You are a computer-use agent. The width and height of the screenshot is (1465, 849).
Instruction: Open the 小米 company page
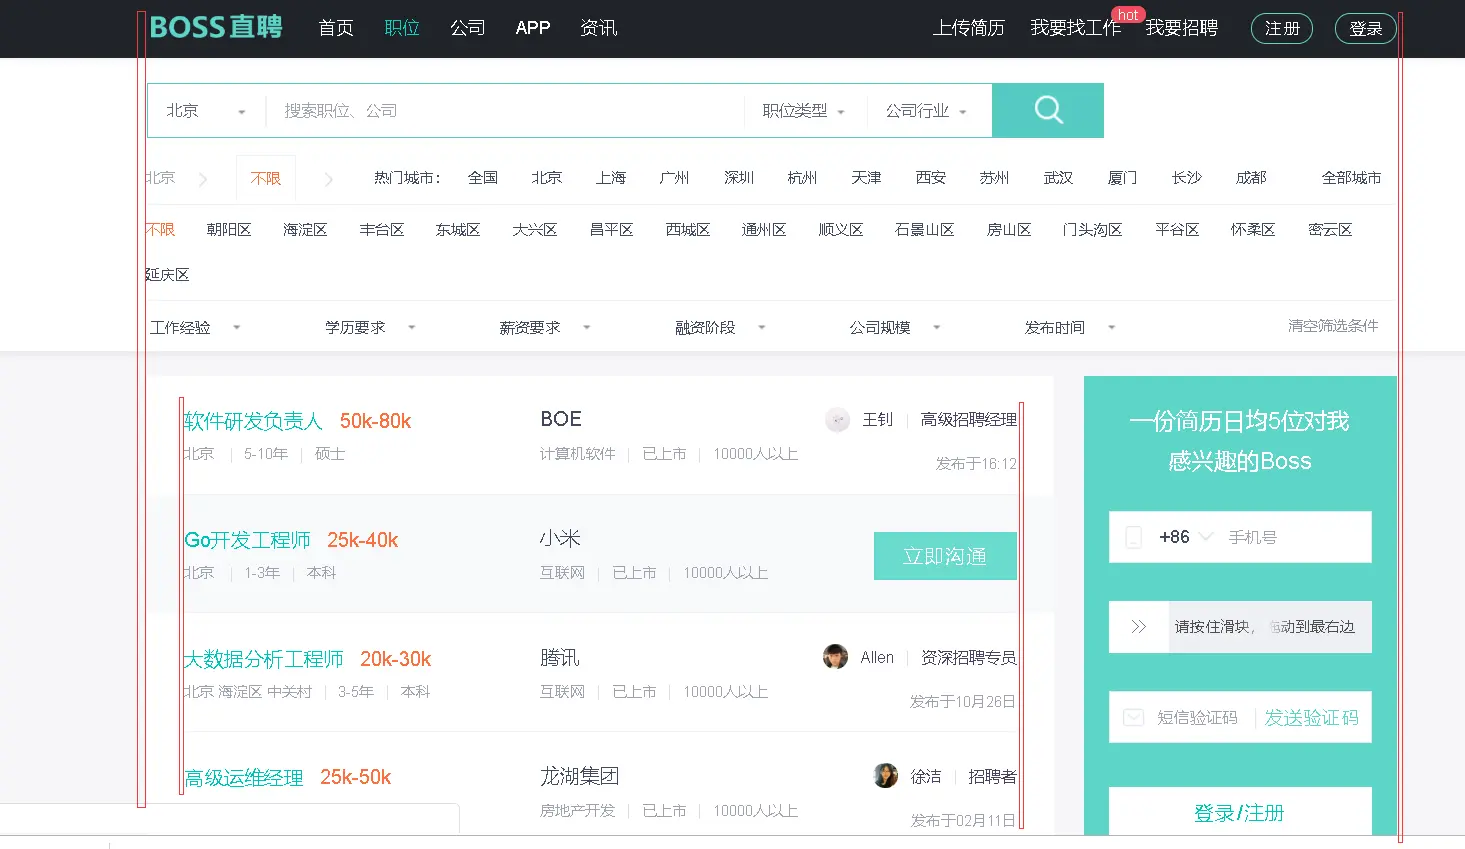point(560,538)
